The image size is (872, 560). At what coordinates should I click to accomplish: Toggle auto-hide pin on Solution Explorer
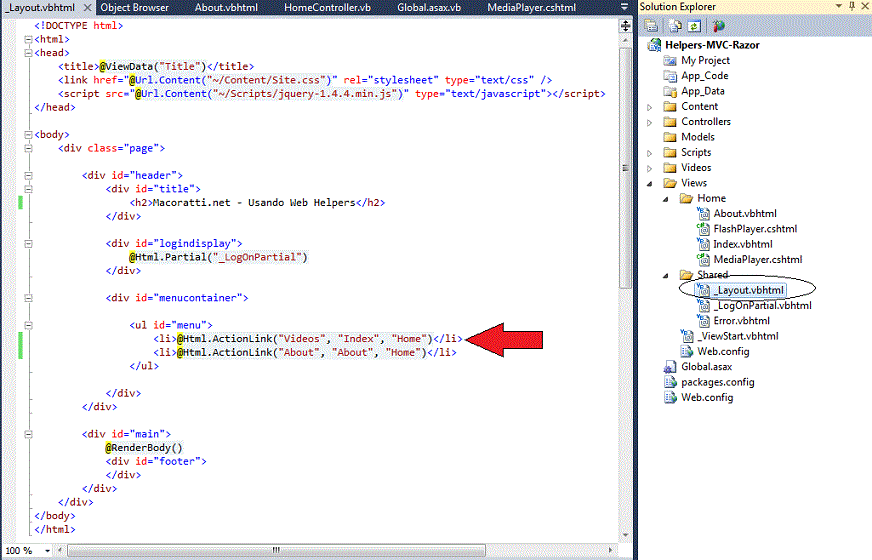(x=852, y=6)
